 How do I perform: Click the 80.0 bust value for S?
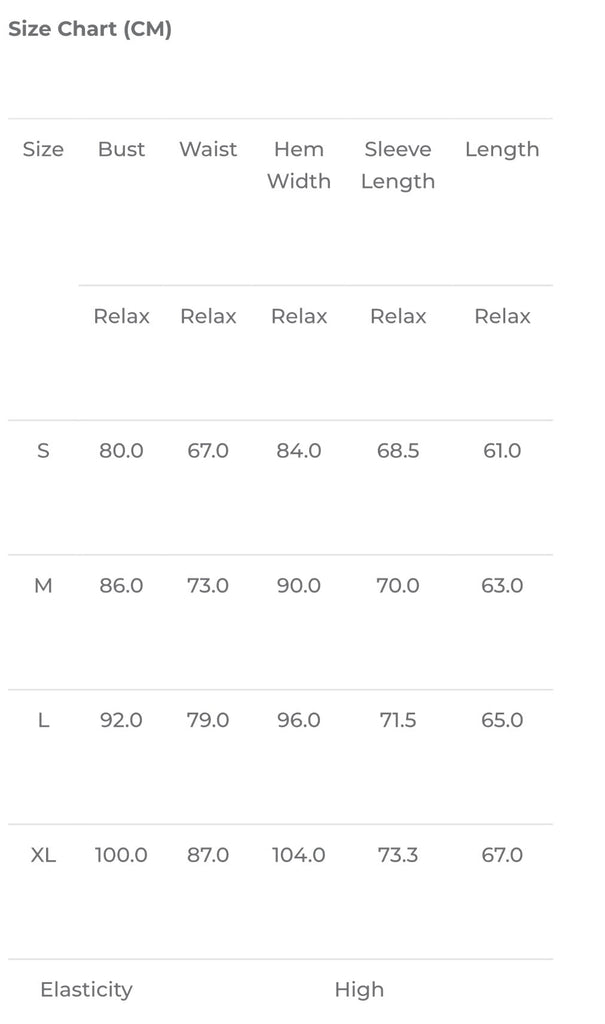click(121, 451)
